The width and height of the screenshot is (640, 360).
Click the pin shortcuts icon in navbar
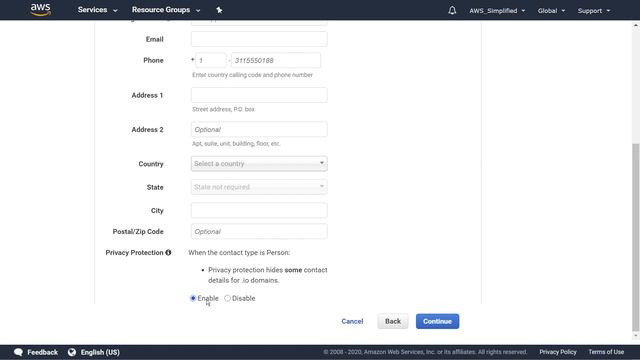pos(219,10)
